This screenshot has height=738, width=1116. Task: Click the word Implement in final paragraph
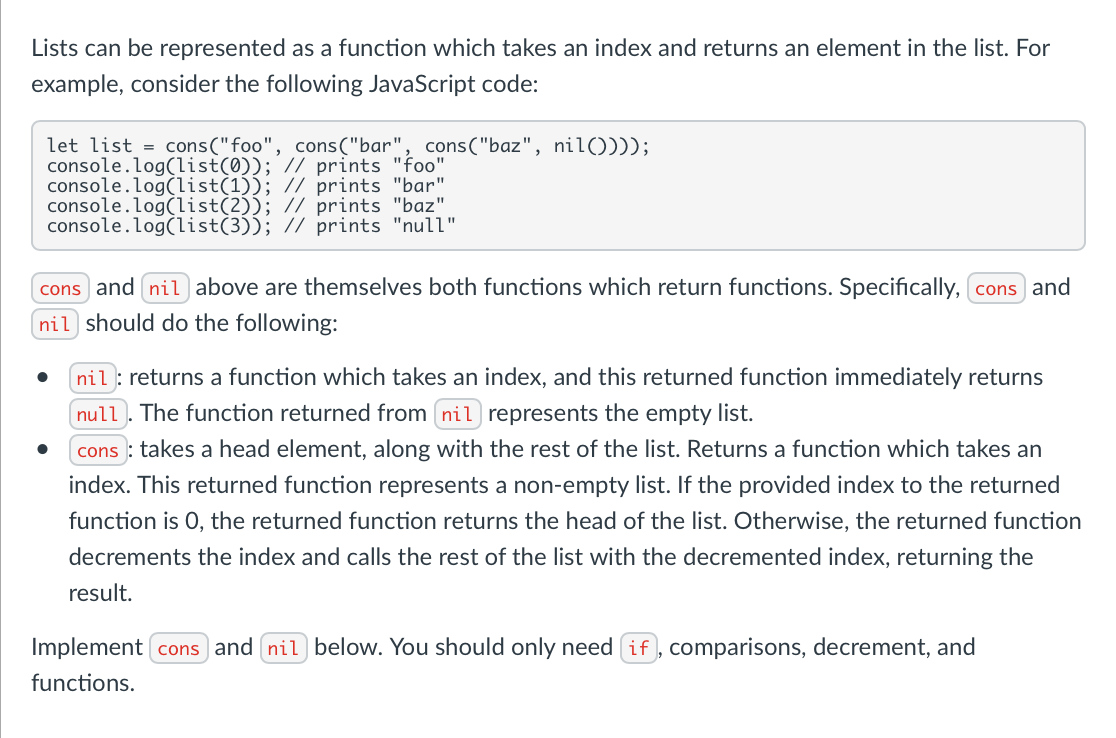[x=86, y=647]
